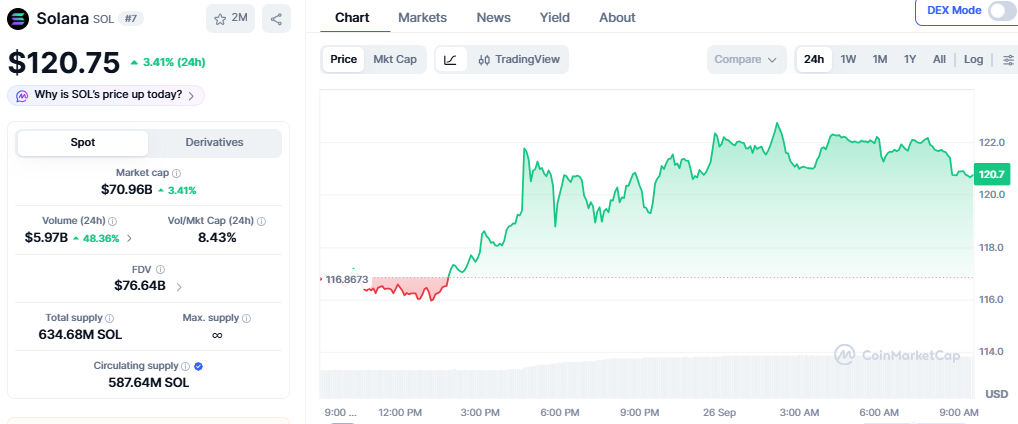Select the 1Y time range

[x=910, y=60]
